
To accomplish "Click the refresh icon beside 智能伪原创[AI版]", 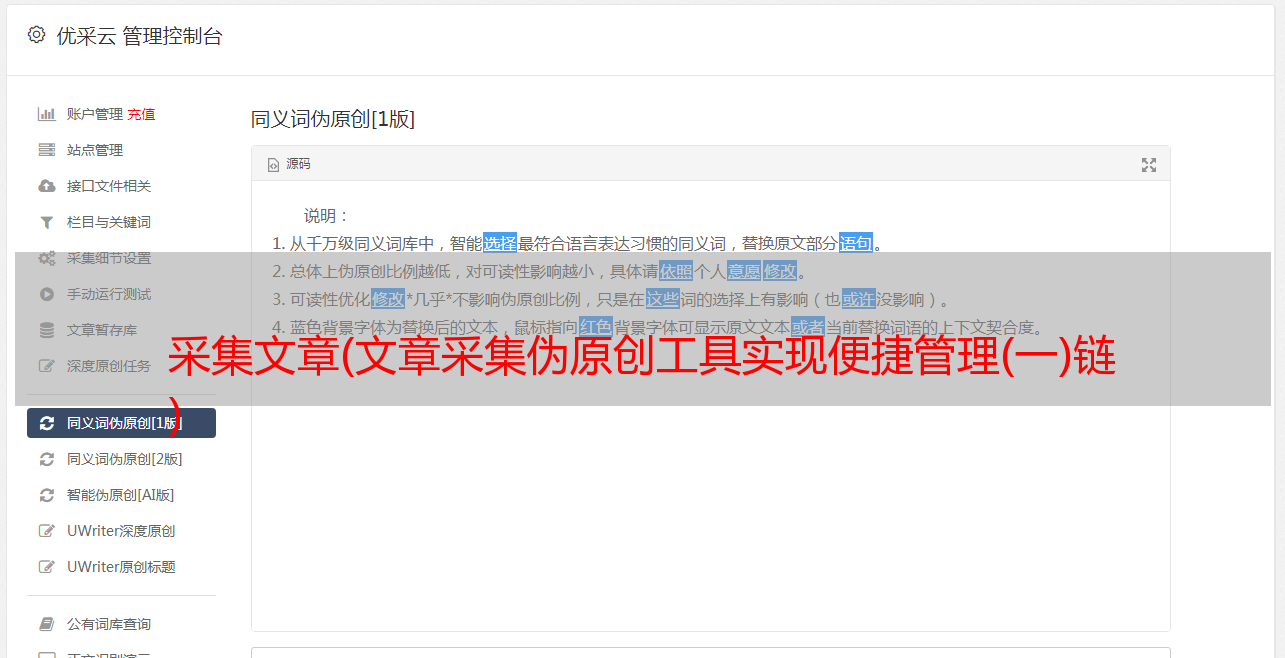I will [x=46, y=495].
